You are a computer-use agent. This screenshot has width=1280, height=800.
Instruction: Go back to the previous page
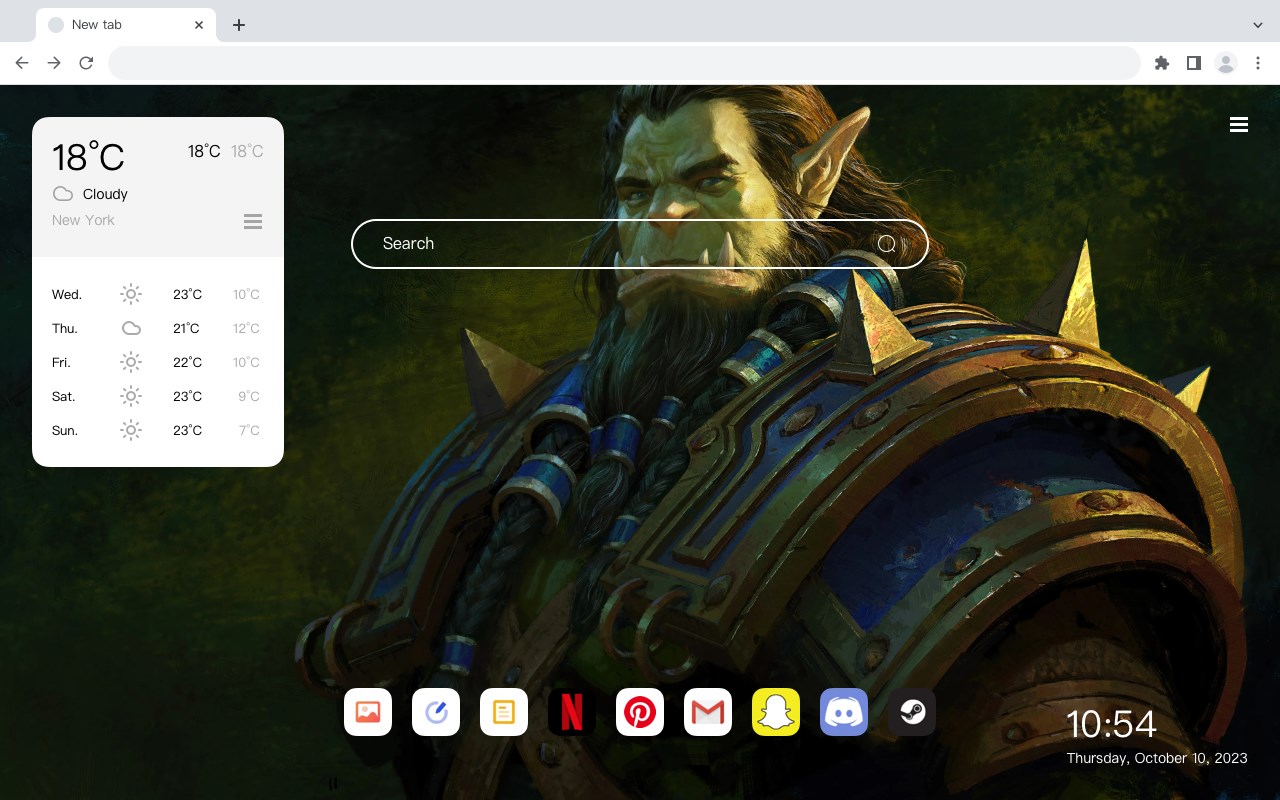tap(22, 63)
